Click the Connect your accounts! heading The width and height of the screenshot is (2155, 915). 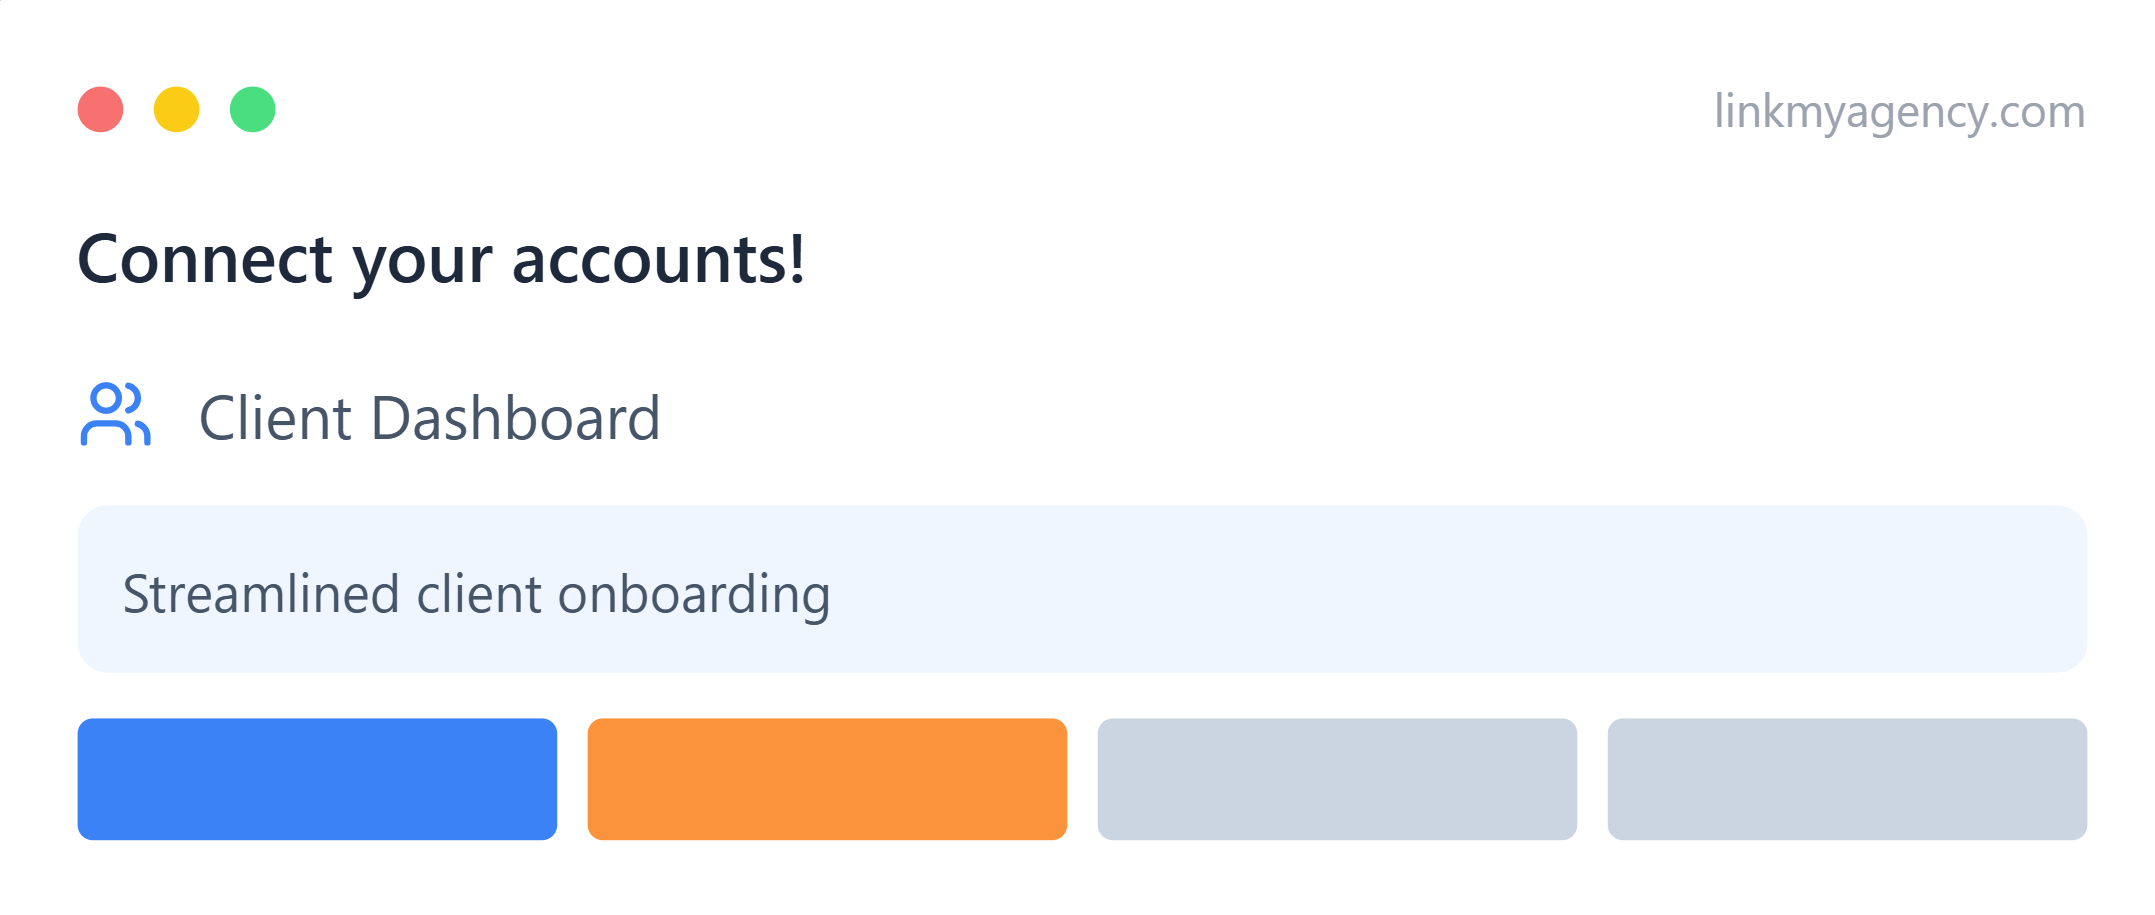pos(441,260)
